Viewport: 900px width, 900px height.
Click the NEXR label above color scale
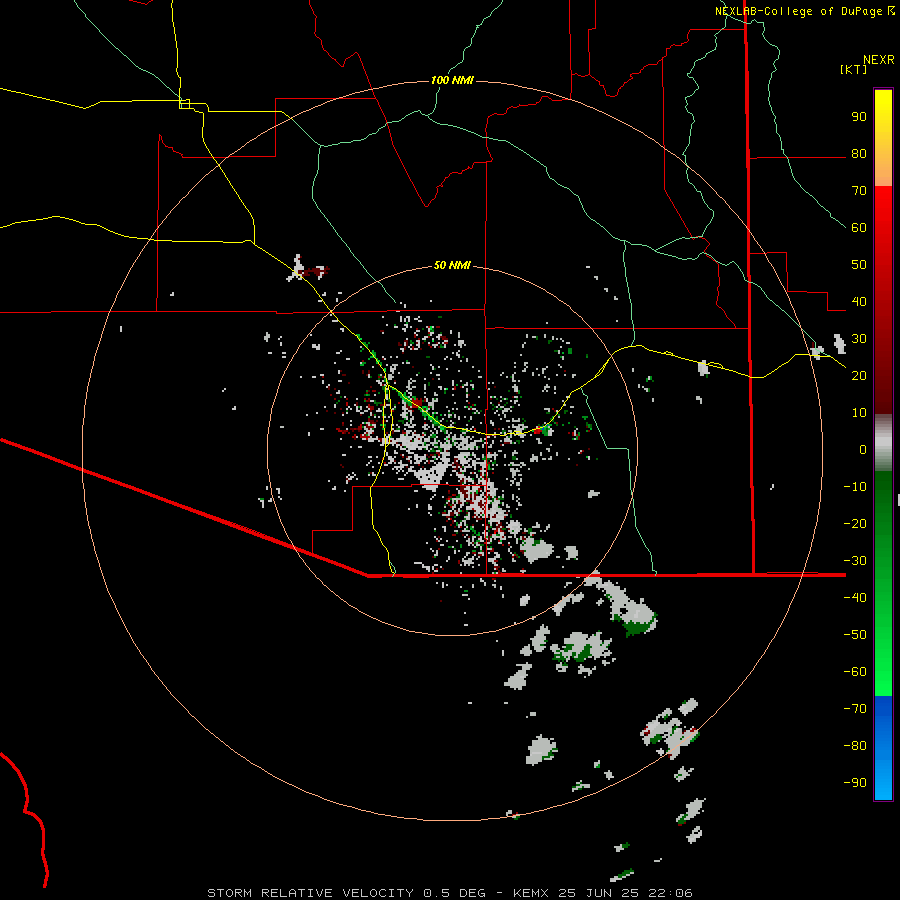[x=879, y=60]
